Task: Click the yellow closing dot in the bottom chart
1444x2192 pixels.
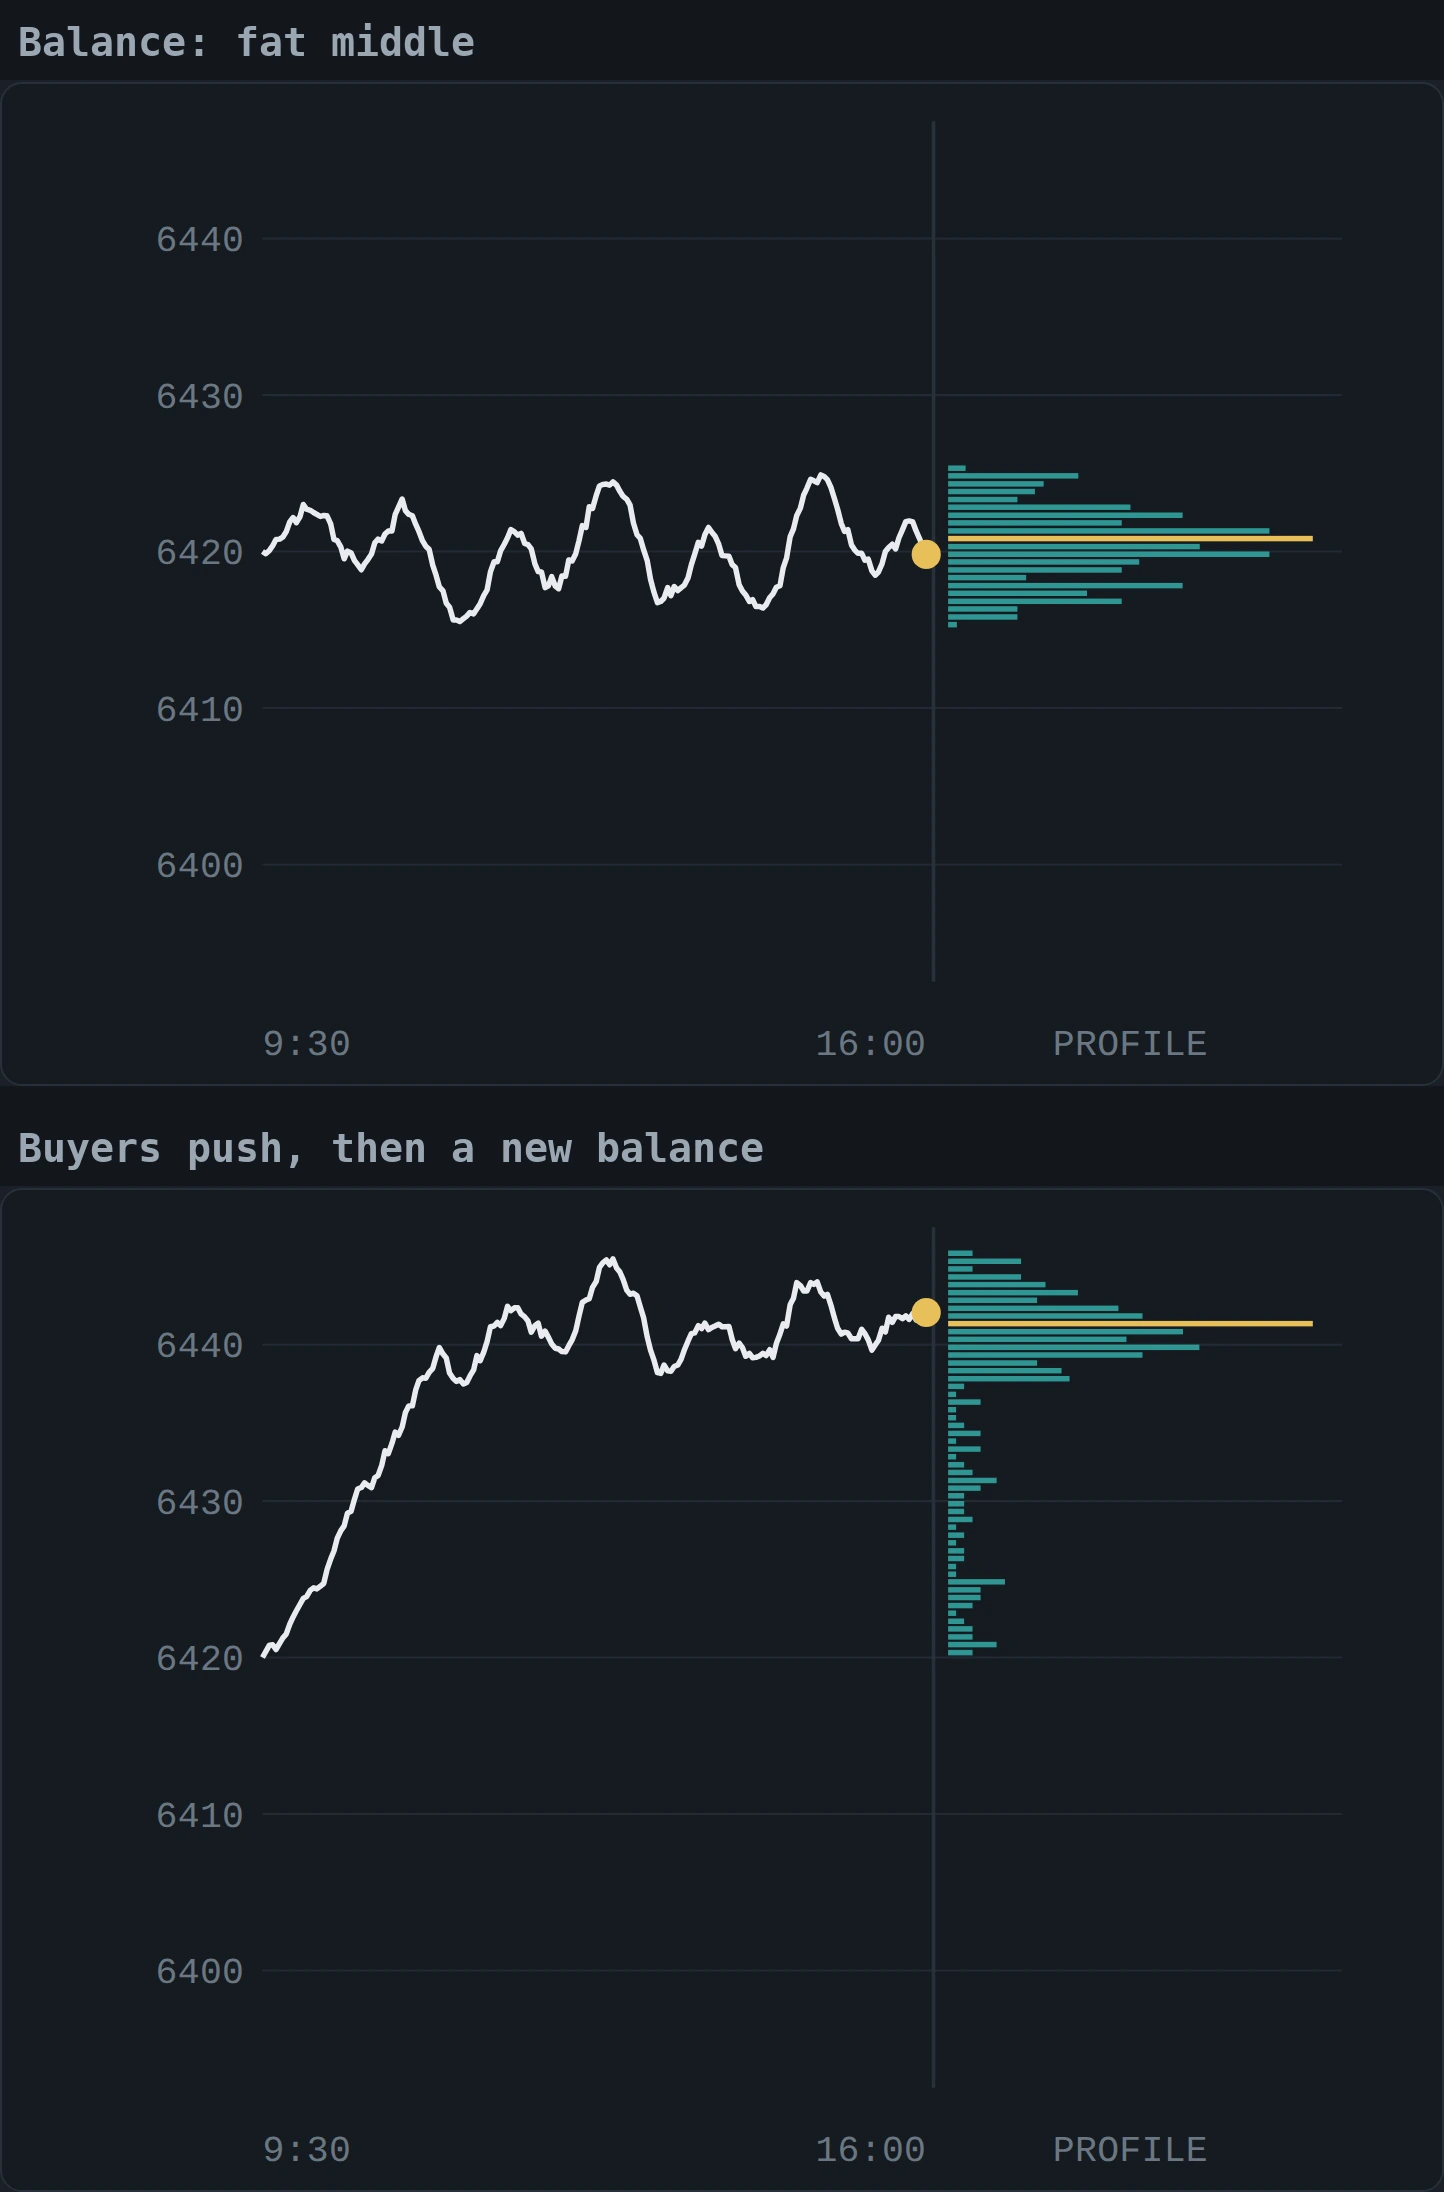Action: [926, 1312]
